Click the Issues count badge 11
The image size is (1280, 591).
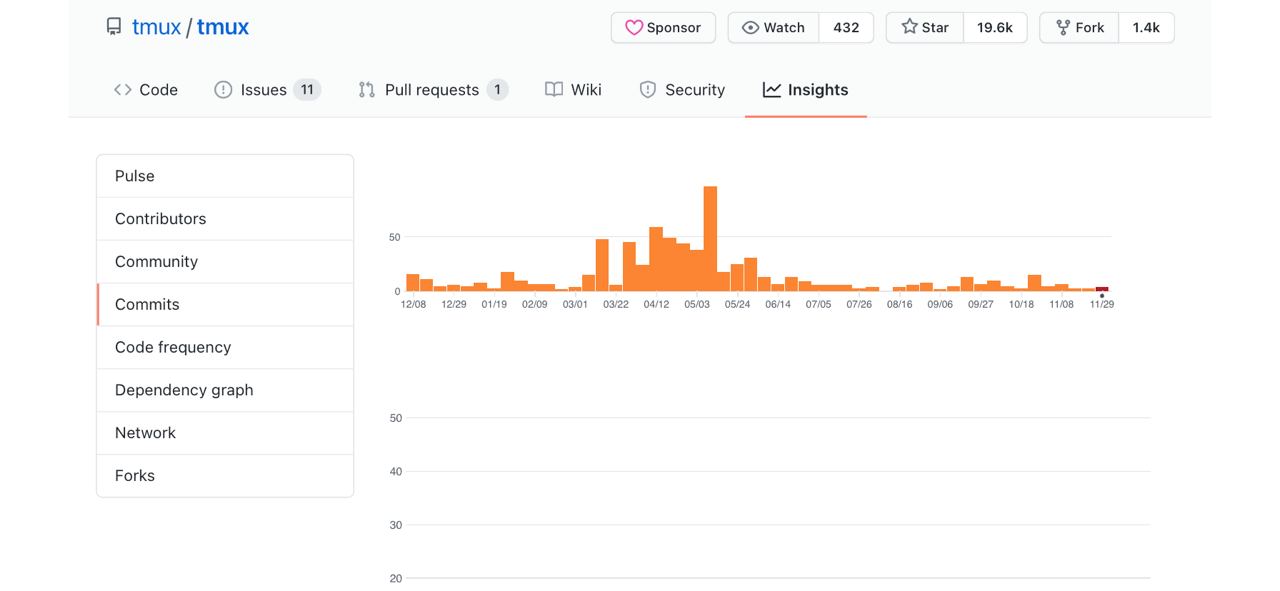click(x=307, y=90)
